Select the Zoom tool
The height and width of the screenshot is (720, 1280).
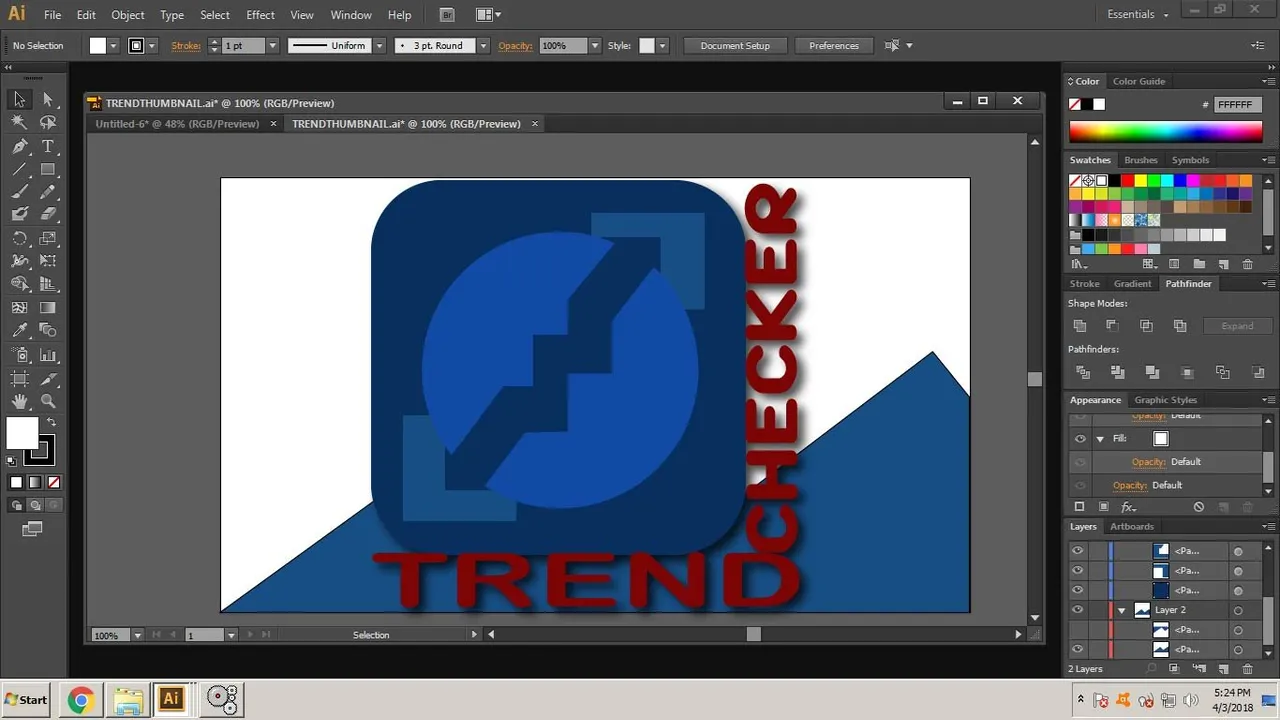tap(47, 402)
